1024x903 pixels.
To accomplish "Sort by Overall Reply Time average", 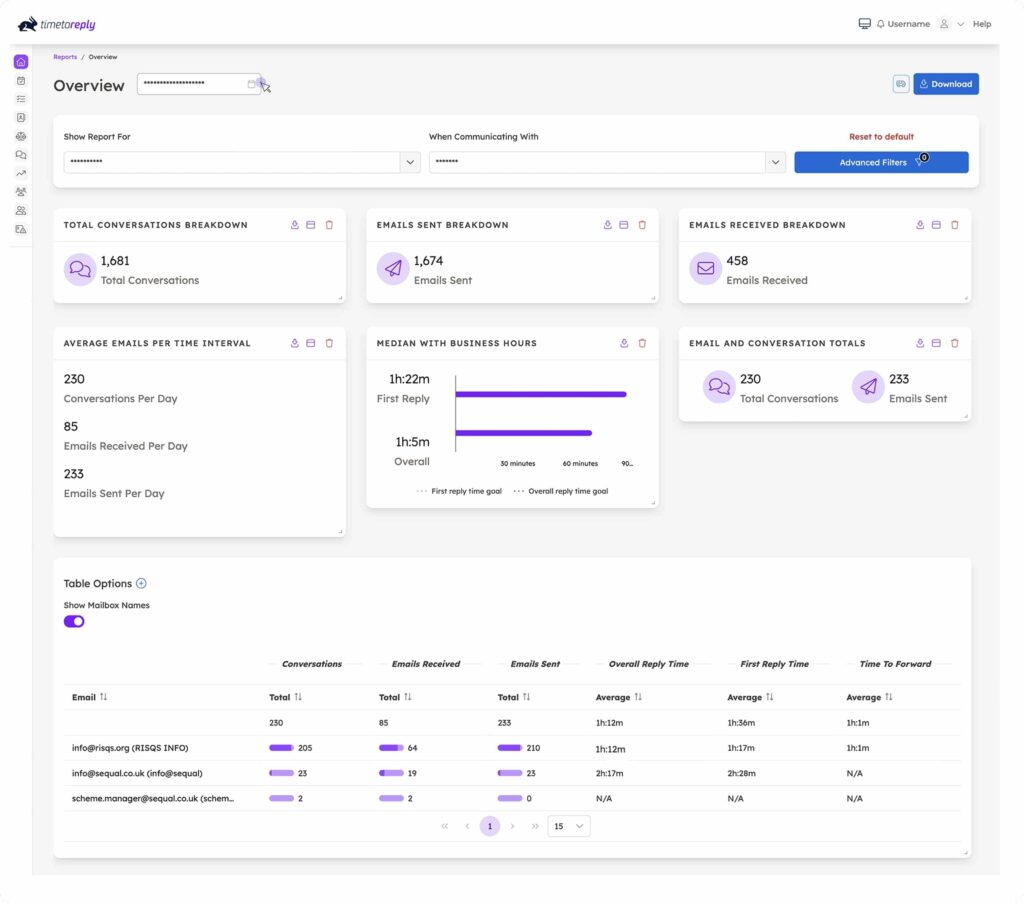I will (638, 697).
